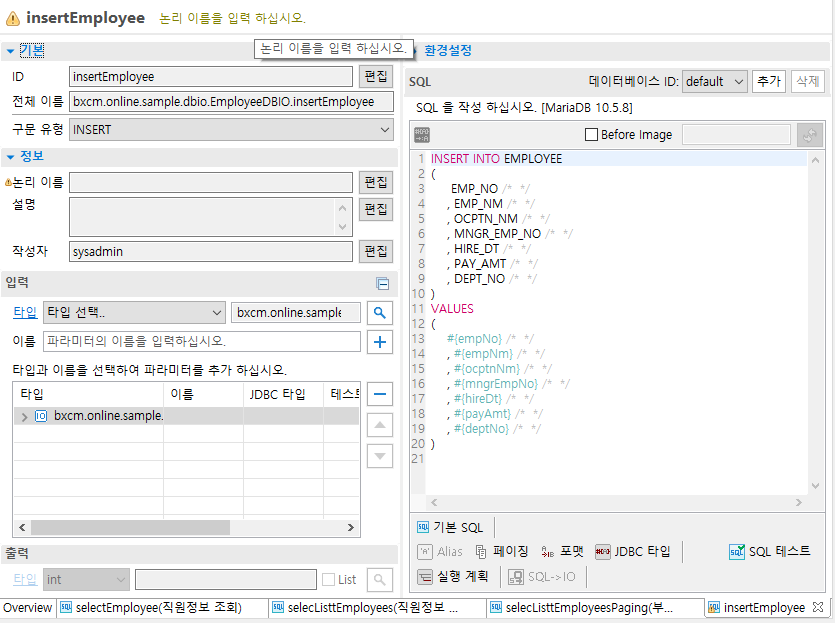Open SQL 테스트 tool
The height and width of the screenshot is (623, 835).
click(770, 551)
